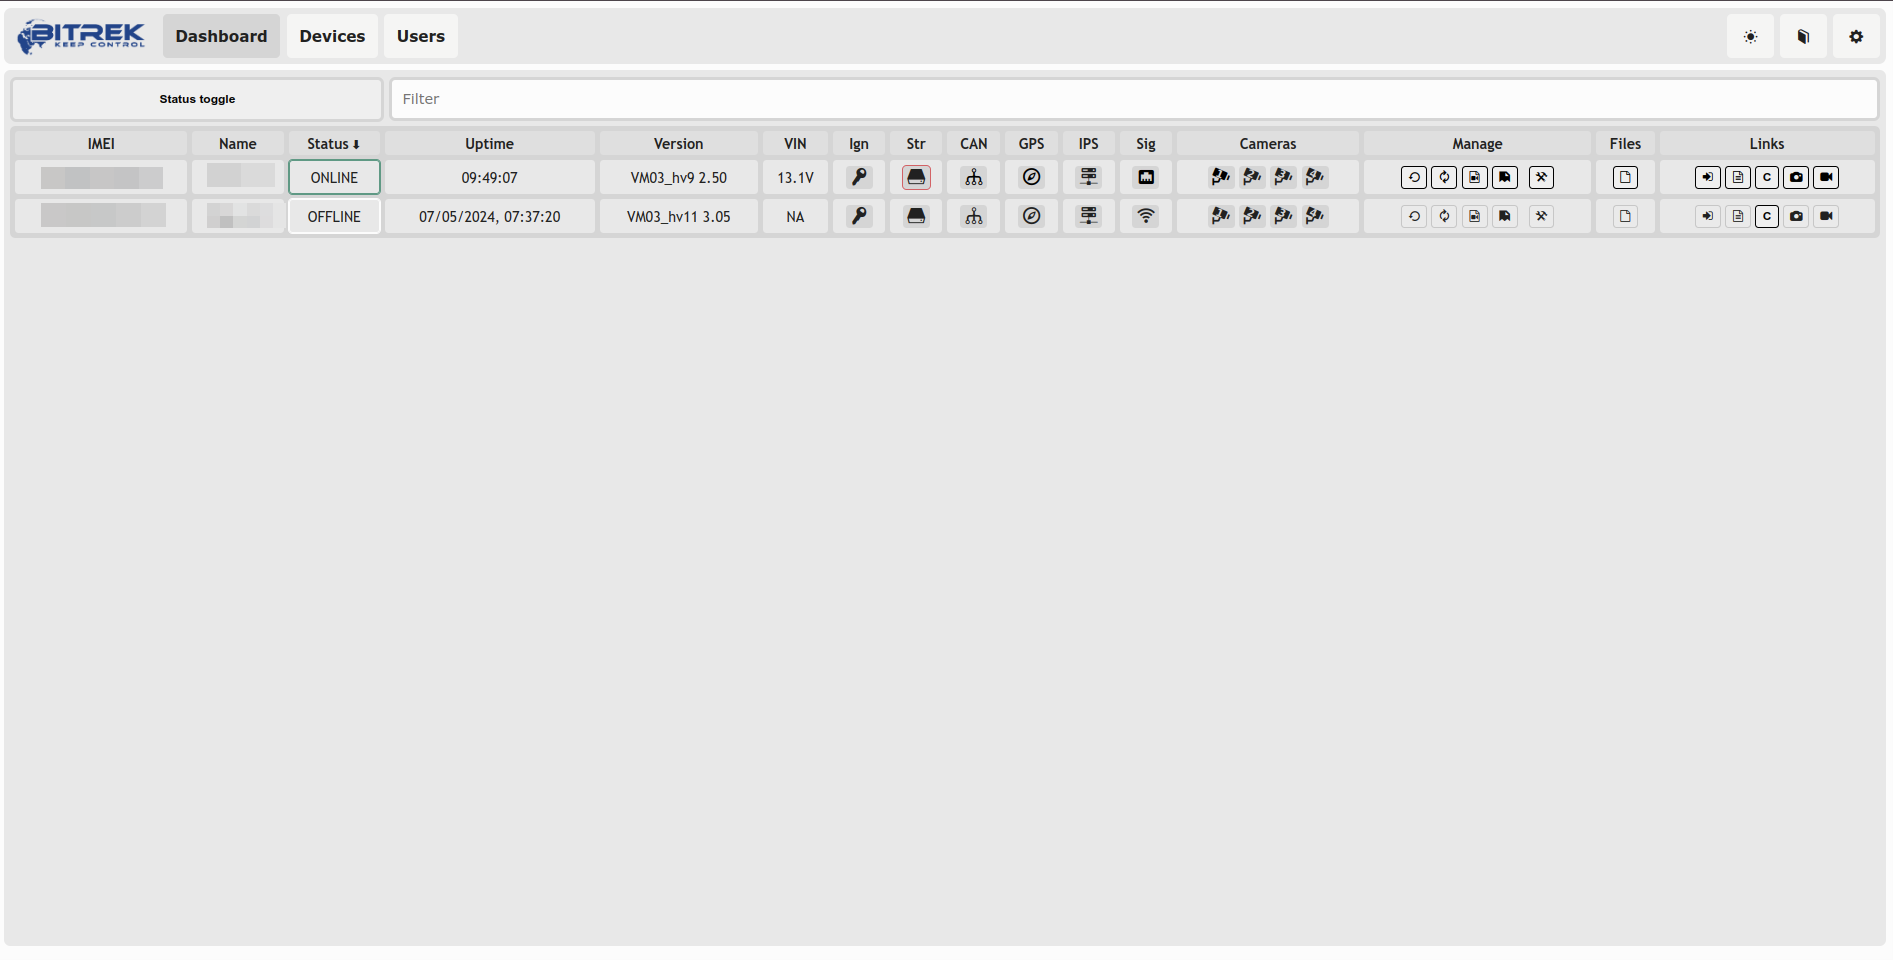Open camera 3 of the online device

(x=1283, y=177)
